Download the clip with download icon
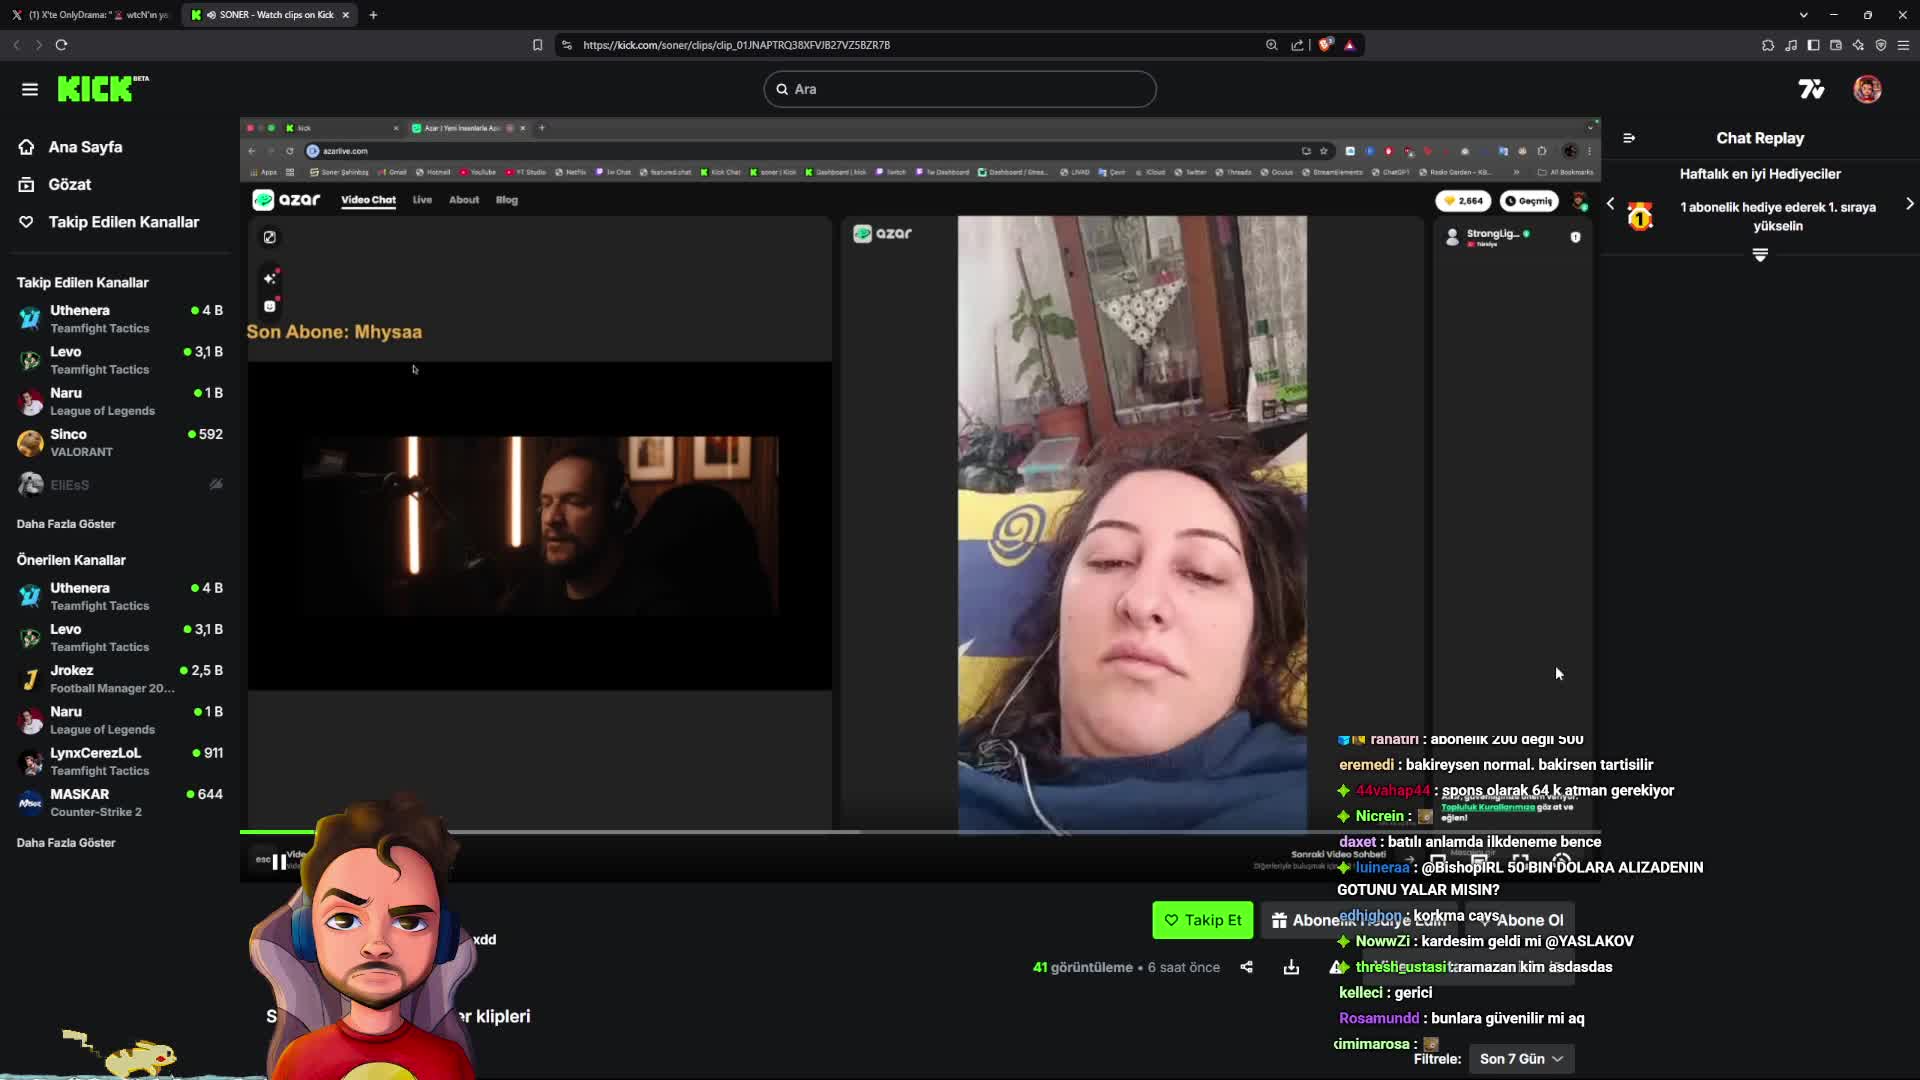The height and width of the screenshot is (1080, 1920). pos(1291,967)
